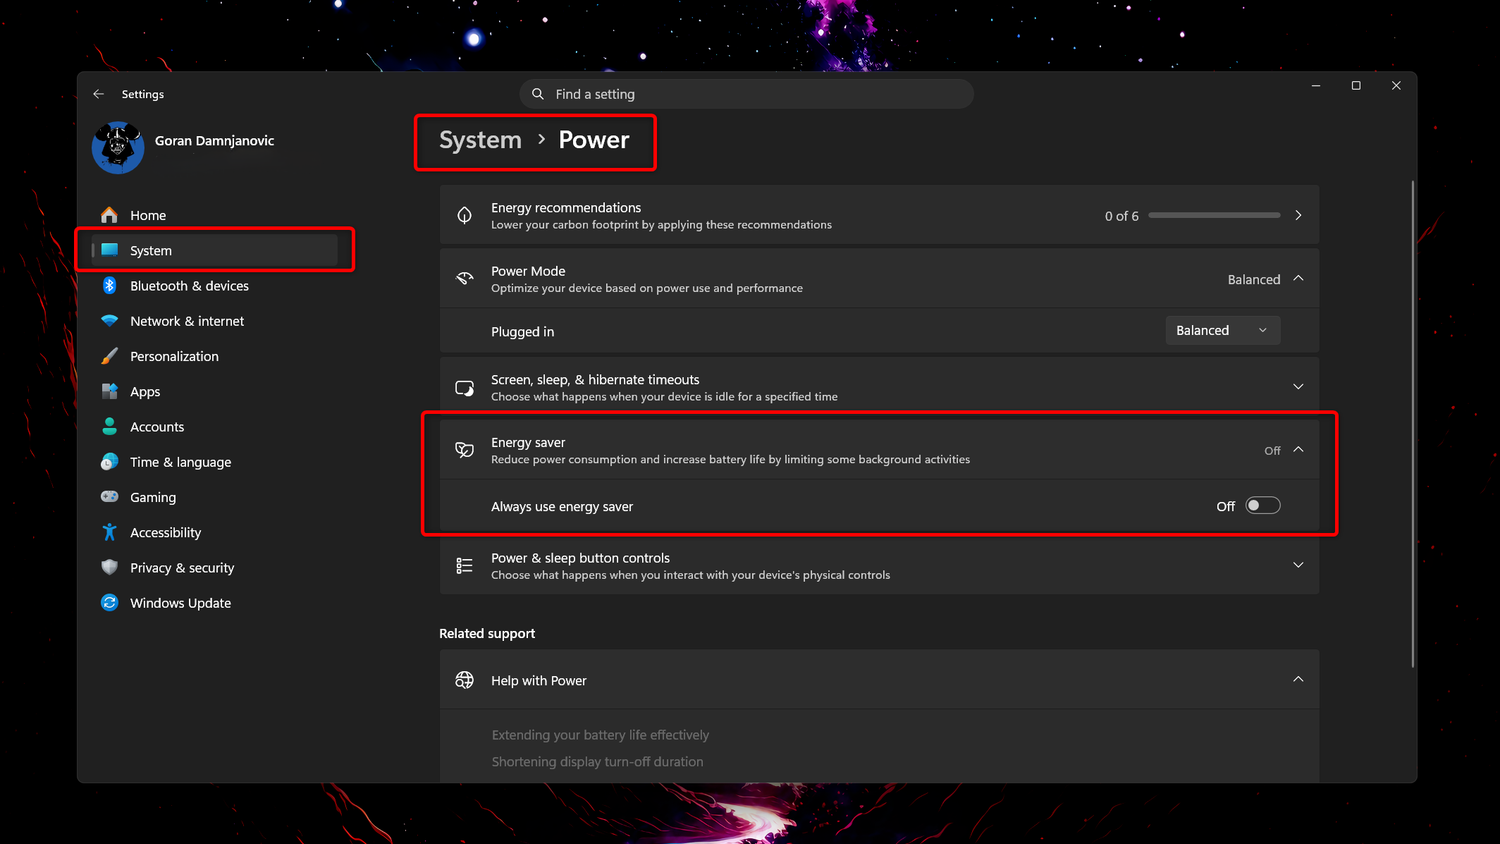
Task: Close the Settings window
Action: pyautogui.click(x=1396, y=86)
